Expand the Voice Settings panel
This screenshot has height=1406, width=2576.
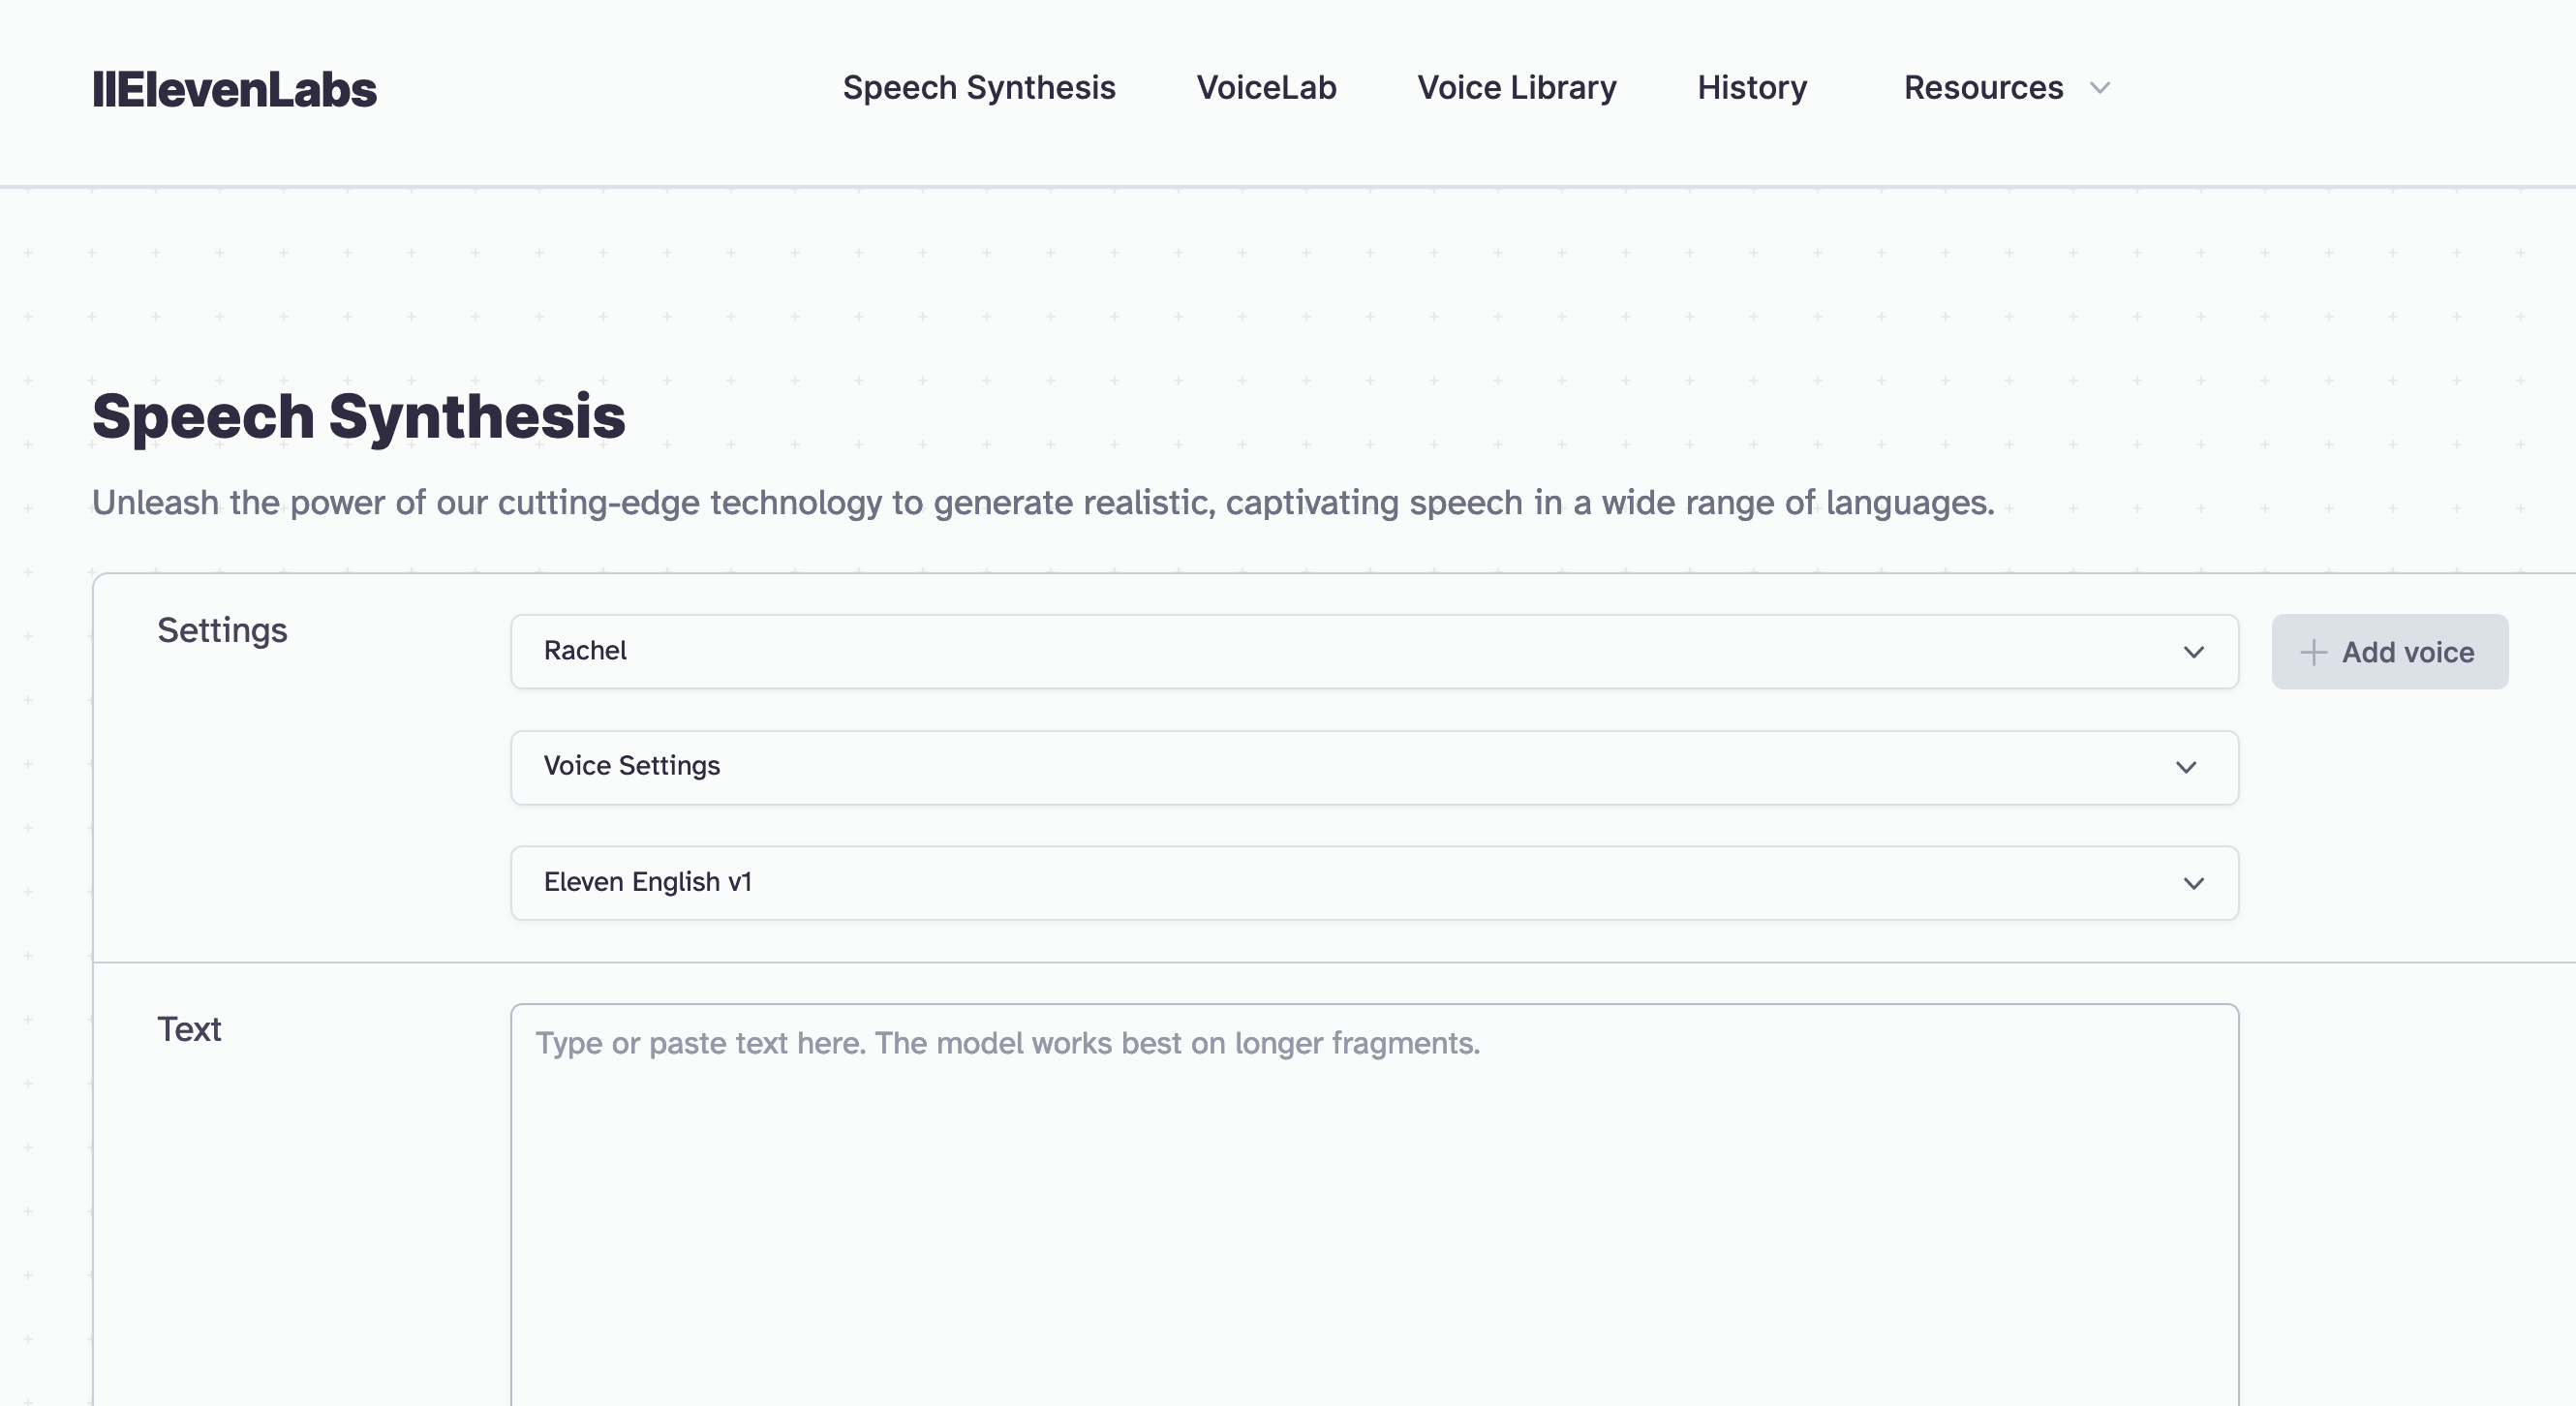point(1374,765)
